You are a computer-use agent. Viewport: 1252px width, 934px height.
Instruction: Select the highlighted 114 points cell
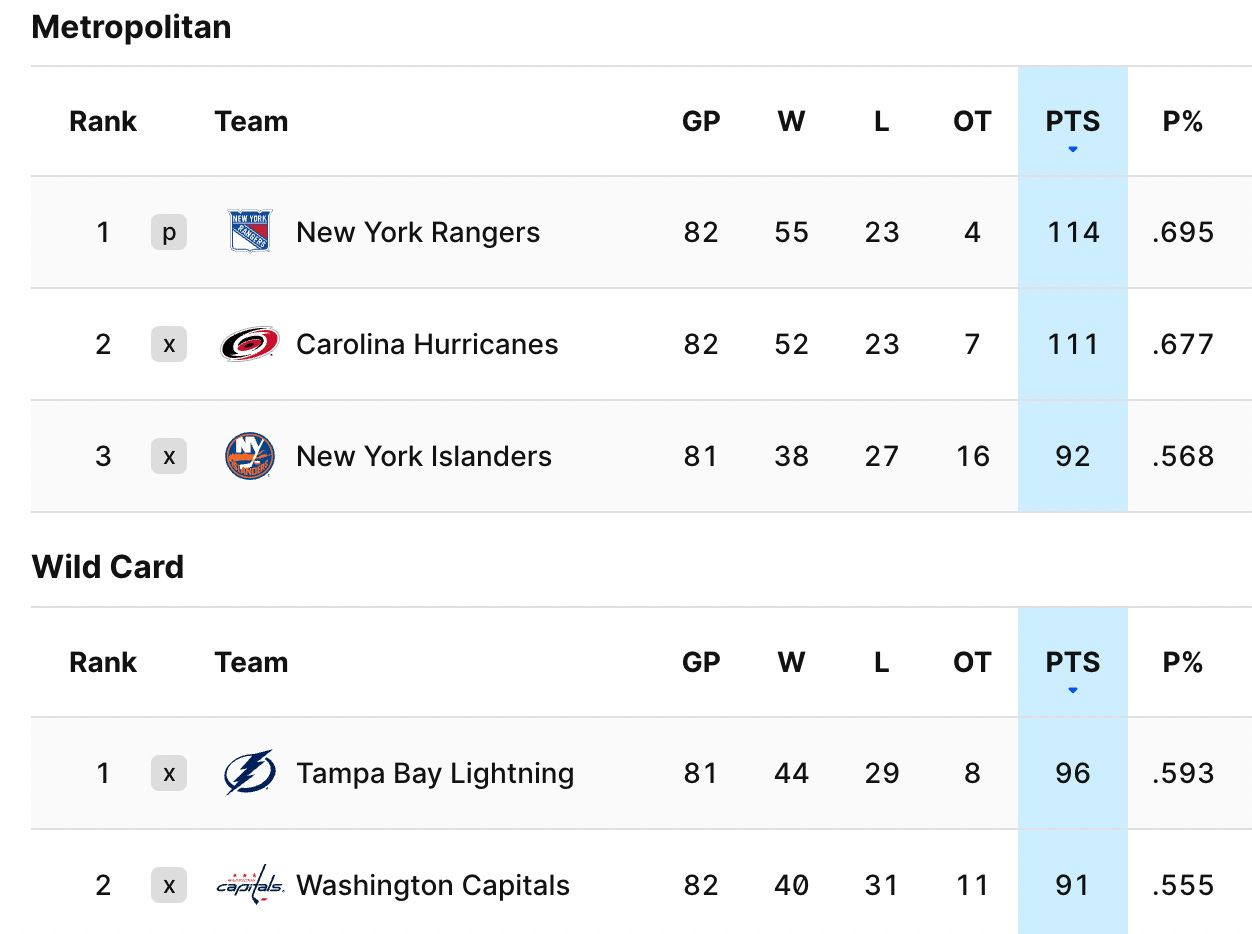tap(1073, 232)
